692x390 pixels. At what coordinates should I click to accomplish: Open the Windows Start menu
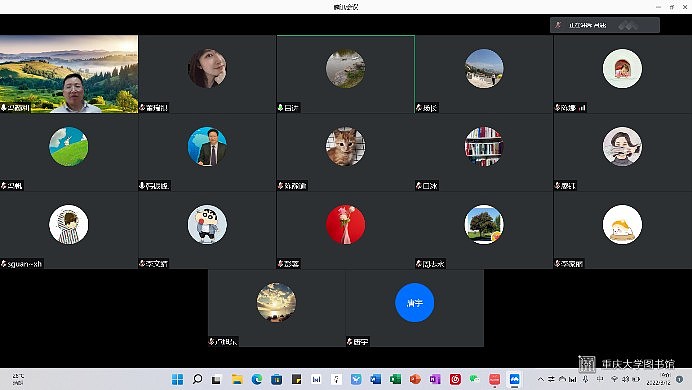[x=177, y=379]
